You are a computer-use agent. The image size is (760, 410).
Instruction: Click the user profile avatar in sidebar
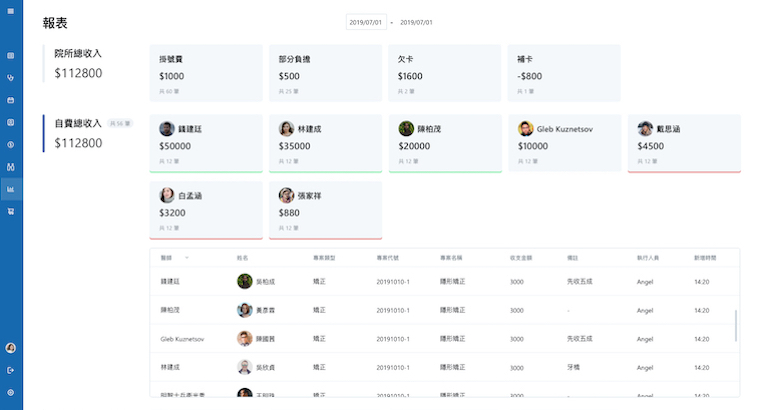[11, 347]
